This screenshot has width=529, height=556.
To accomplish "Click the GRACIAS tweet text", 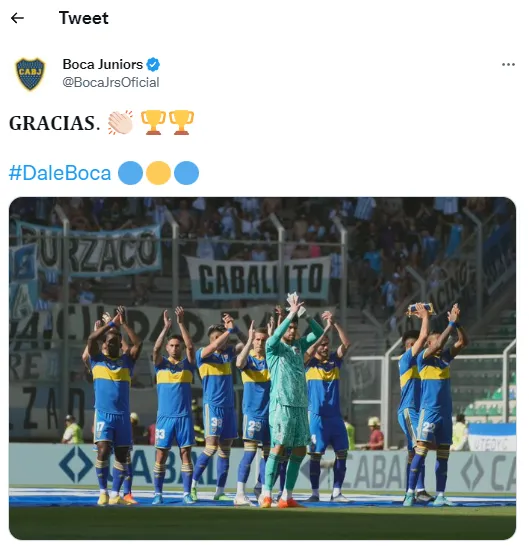I will [55, 123].
